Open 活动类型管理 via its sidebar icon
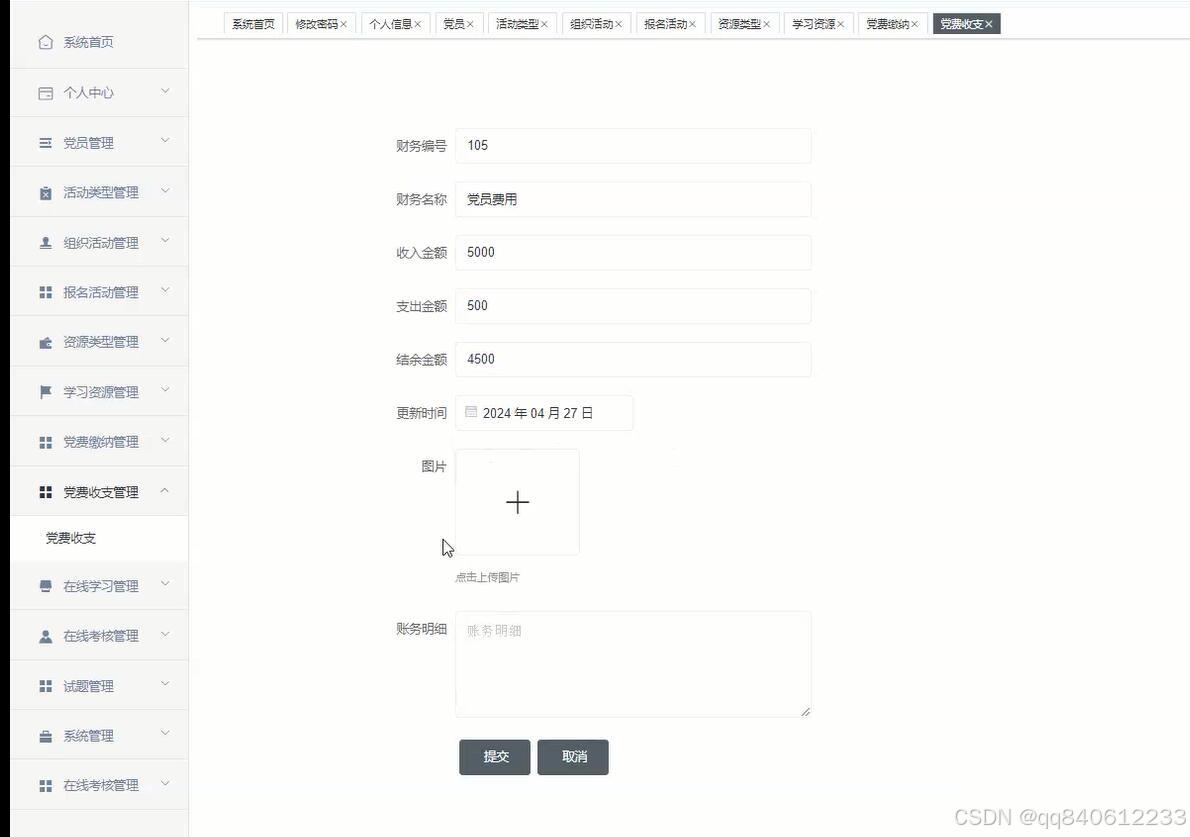1190x837 pixels. 45,192
